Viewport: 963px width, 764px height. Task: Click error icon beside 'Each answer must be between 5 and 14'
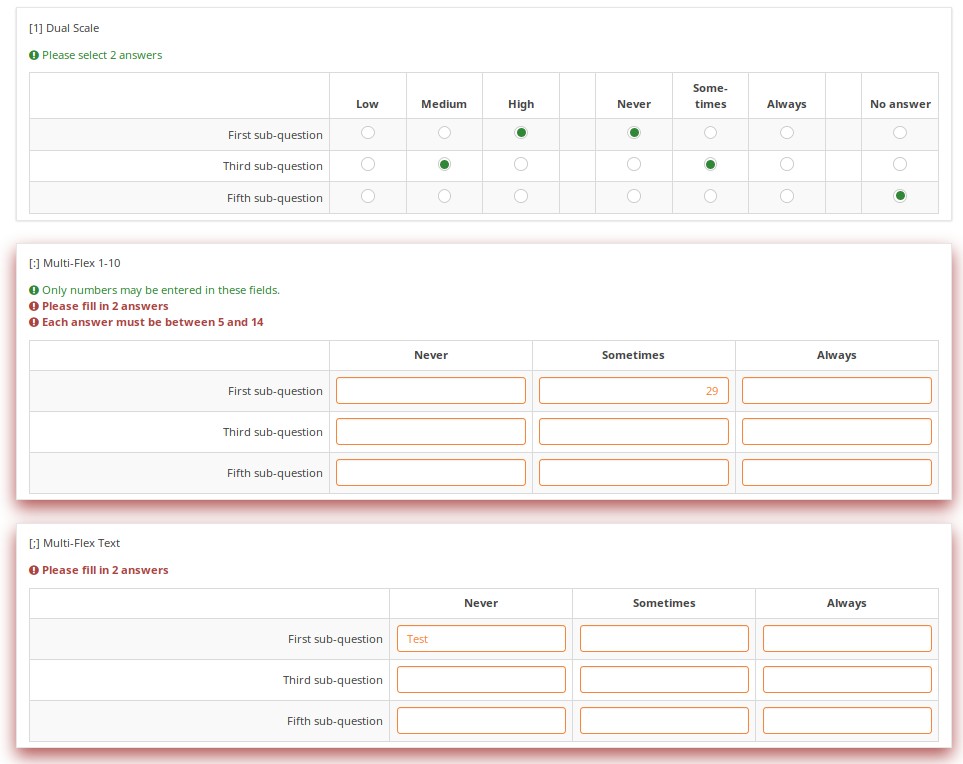[34, 322]
